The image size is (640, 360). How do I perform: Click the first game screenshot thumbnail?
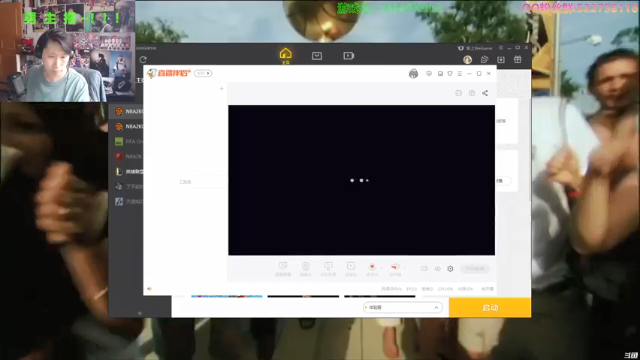(x=227, y=296)
